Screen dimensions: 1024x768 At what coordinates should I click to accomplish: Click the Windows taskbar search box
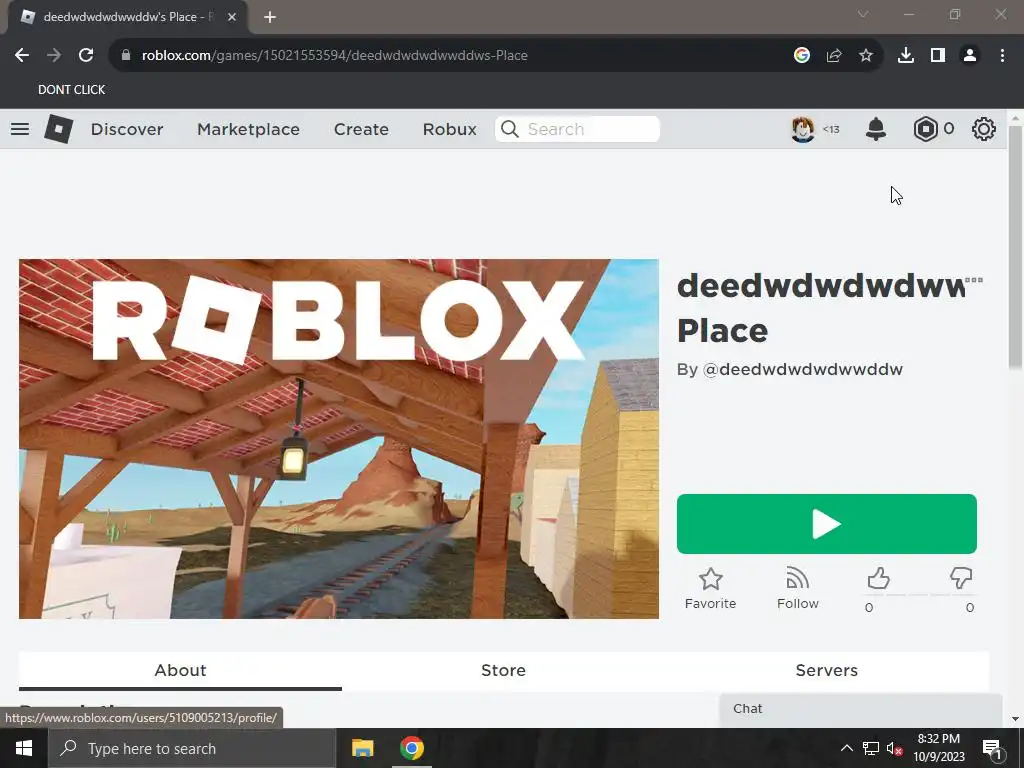[x=192, y=748]
